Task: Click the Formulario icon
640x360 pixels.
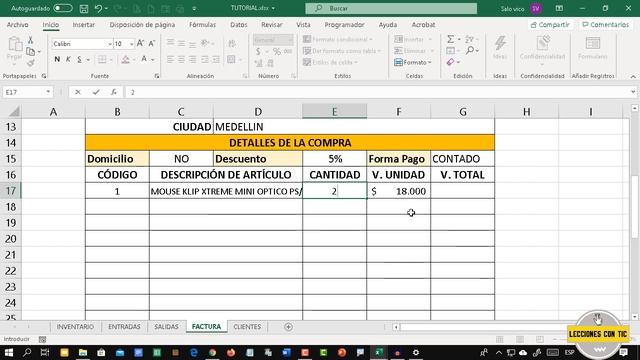Action: click(x=593, y=43)
